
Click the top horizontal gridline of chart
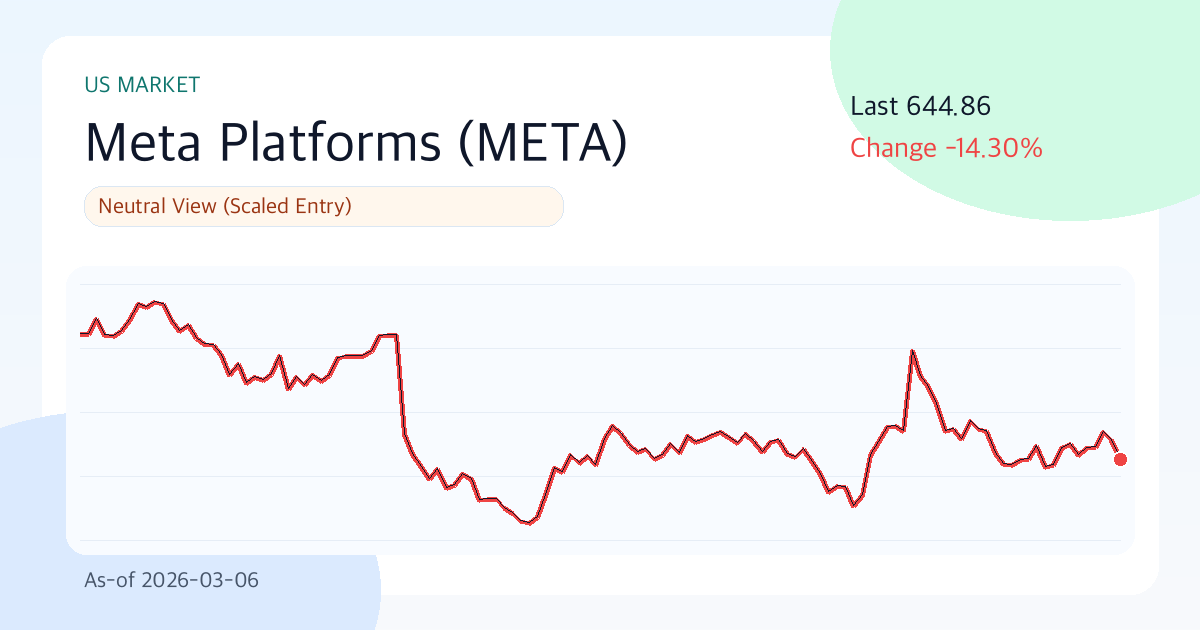click(600, 284)
